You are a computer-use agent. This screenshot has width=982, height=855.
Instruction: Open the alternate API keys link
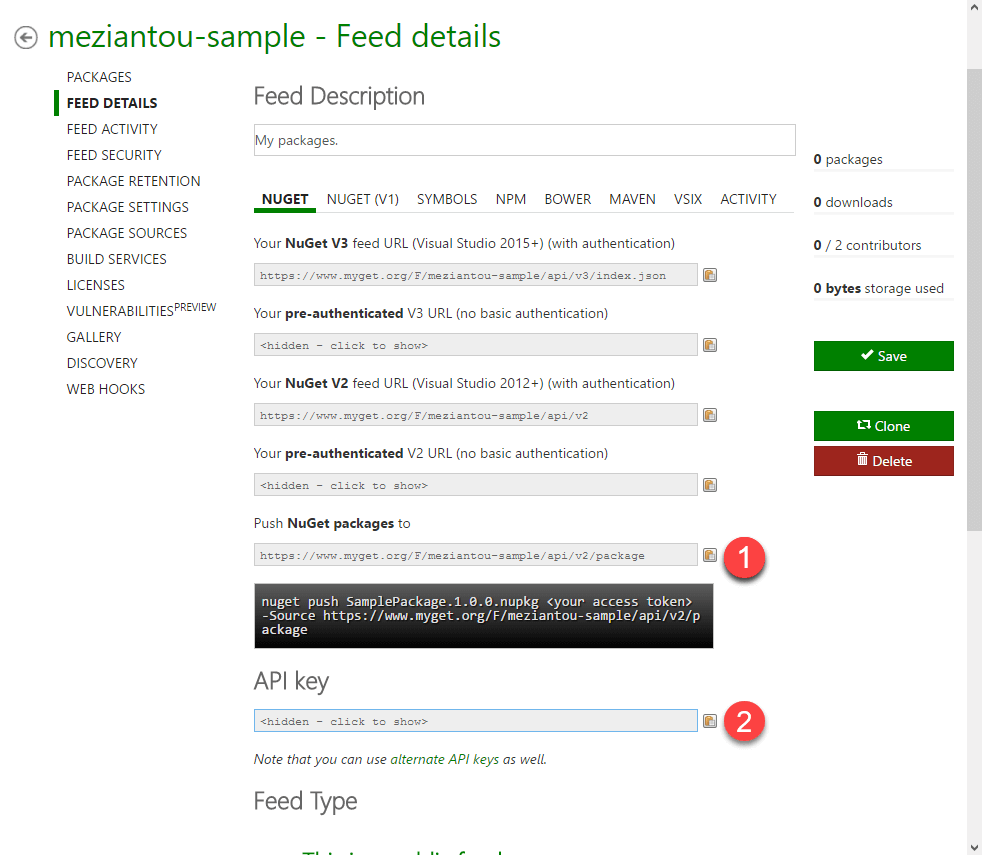444,759
